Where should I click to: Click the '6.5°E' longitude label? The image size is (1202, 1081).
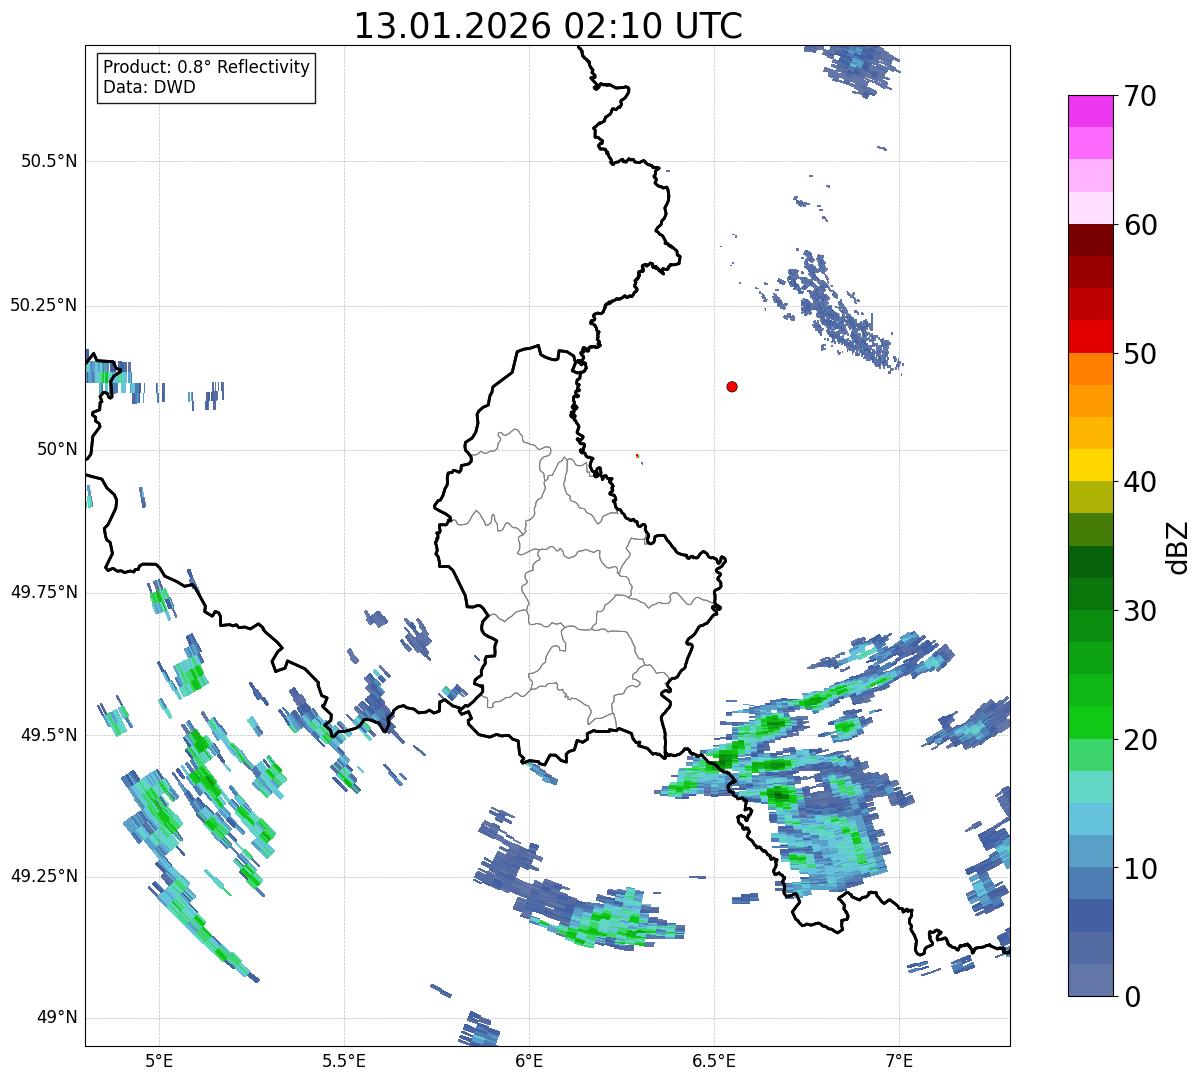point(714,1060)
